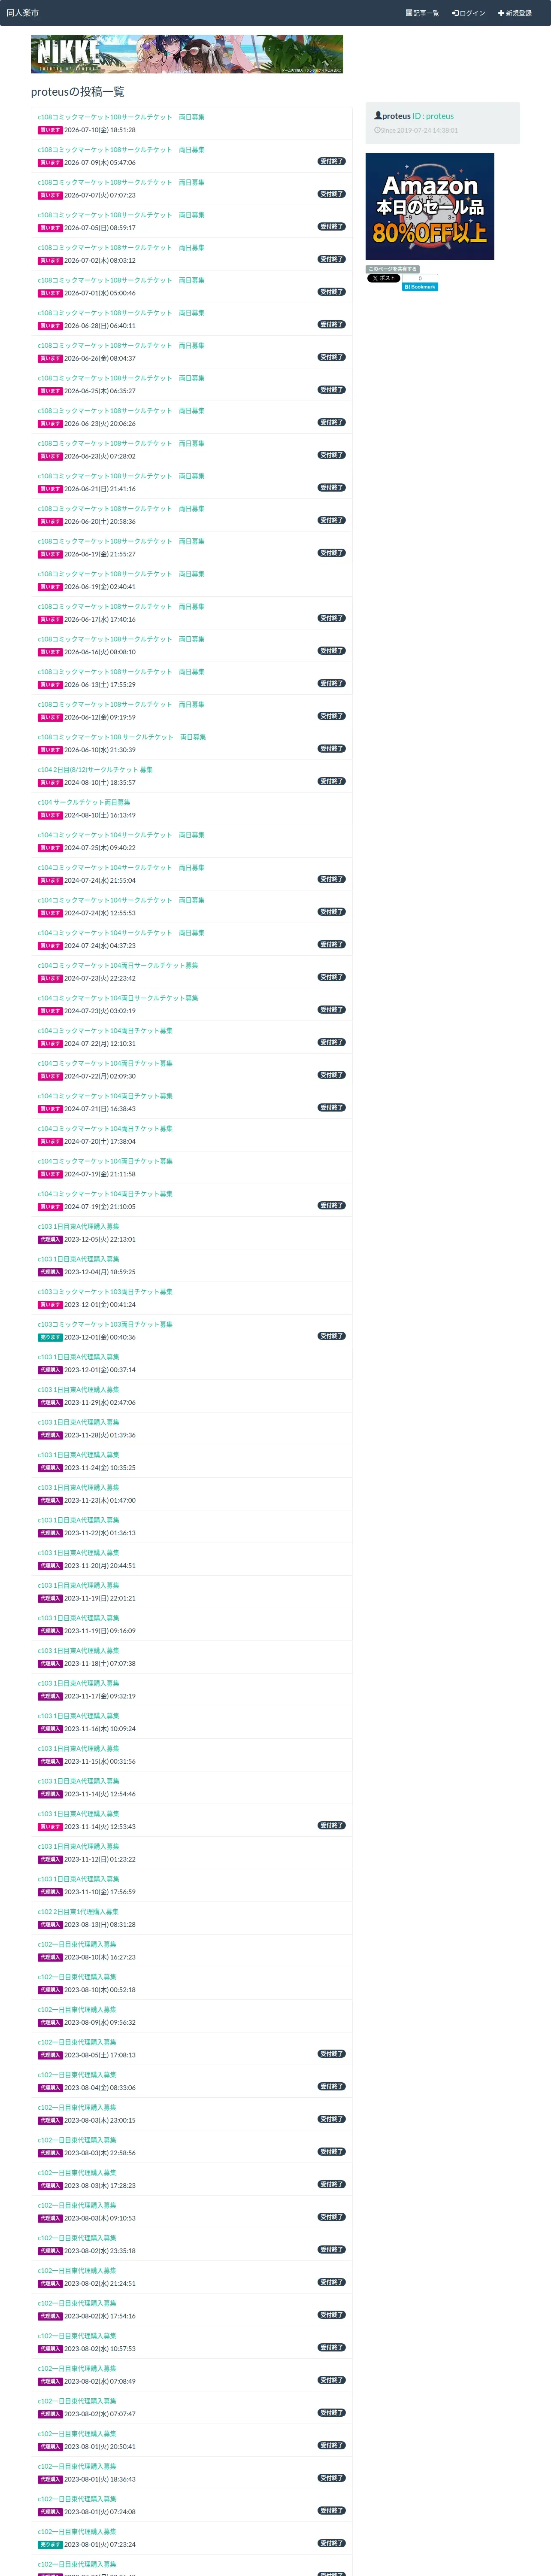This screenshot has height=2576, width=551.
Task: Open the Amazon 80%OFF sale ad
Action: [x=430, y=207]
